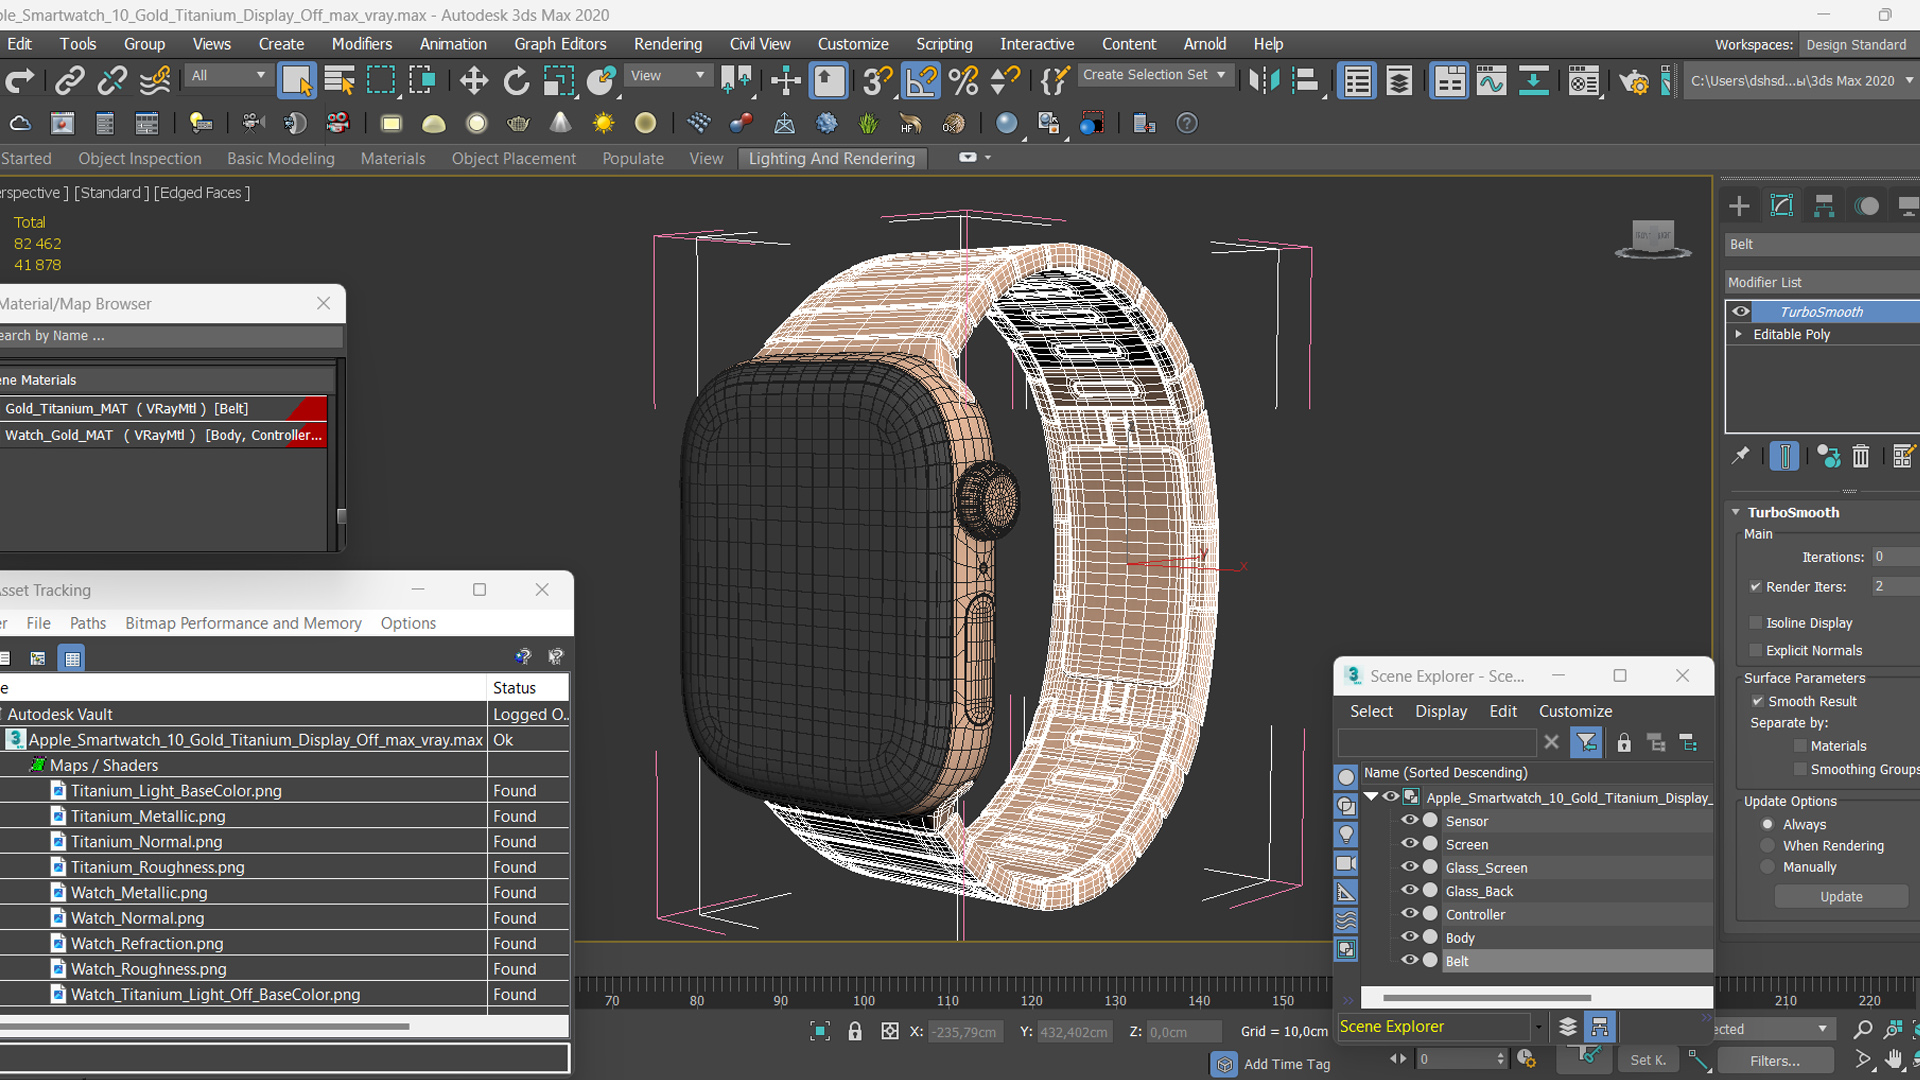Toggle Smooth Result checkbox
This screenshot has width=1920, height=1080.
click(1757, 701)
